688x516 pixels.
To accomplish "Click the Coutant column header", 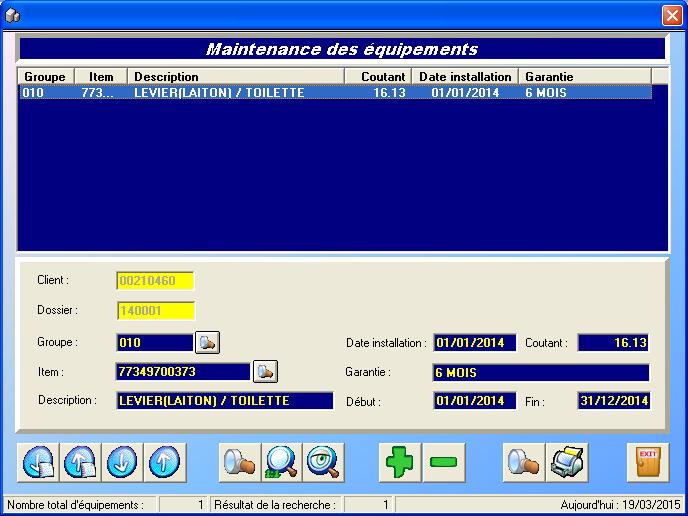I will coord(378,77).
